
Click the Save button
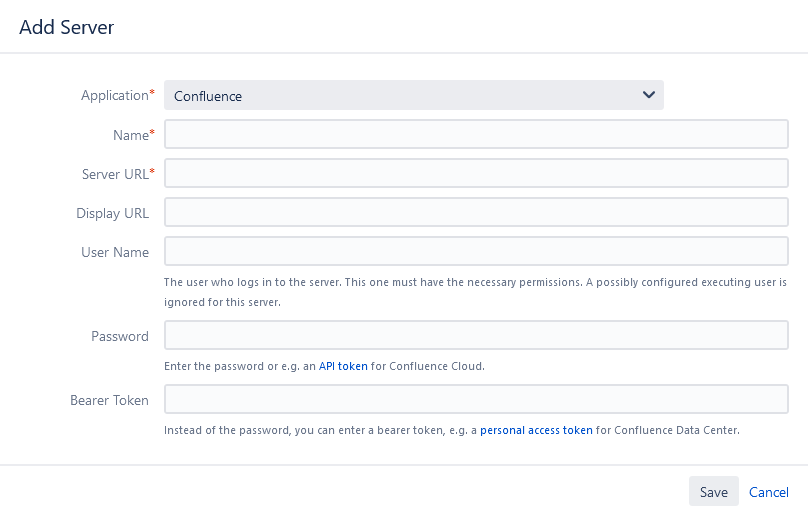click(x=714, y=492)
